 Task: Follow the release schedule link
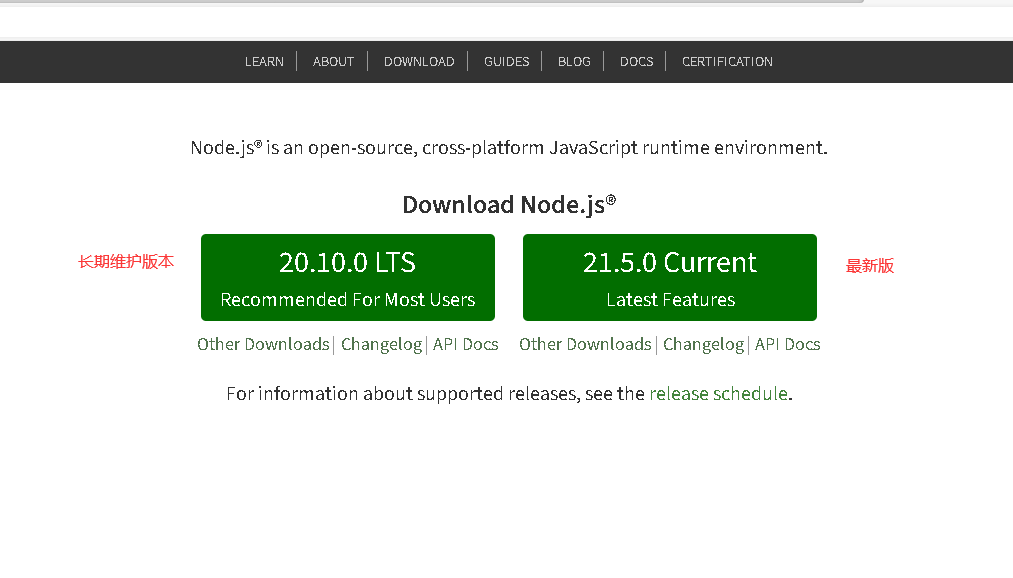coord(718,394)
